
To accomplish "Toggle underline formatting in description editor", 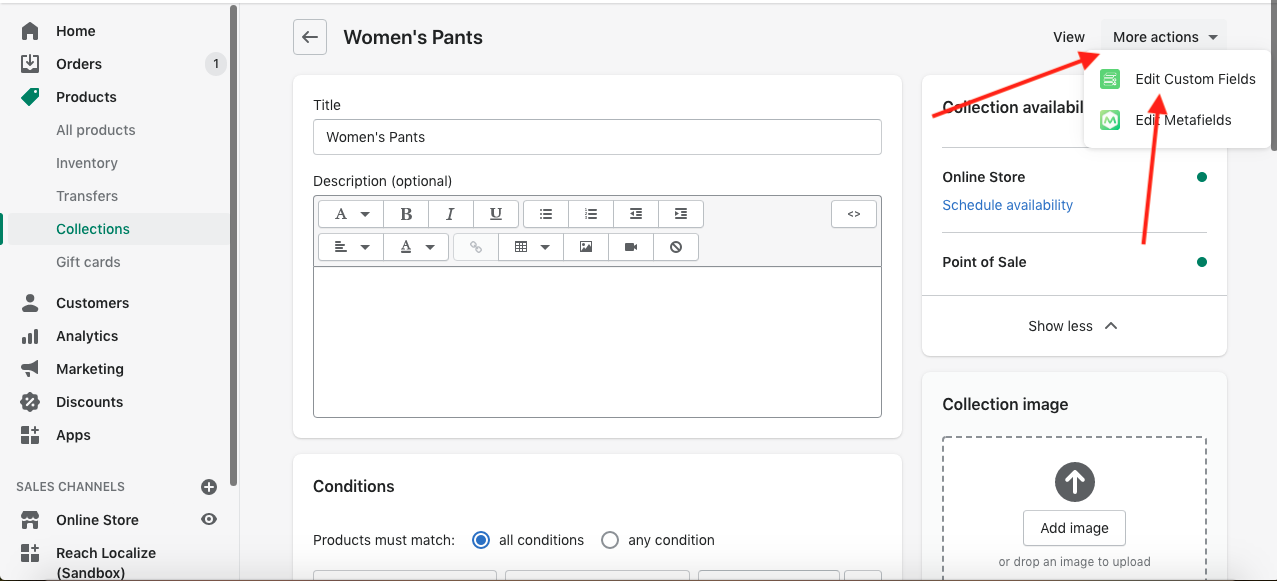I will [496, 214].
